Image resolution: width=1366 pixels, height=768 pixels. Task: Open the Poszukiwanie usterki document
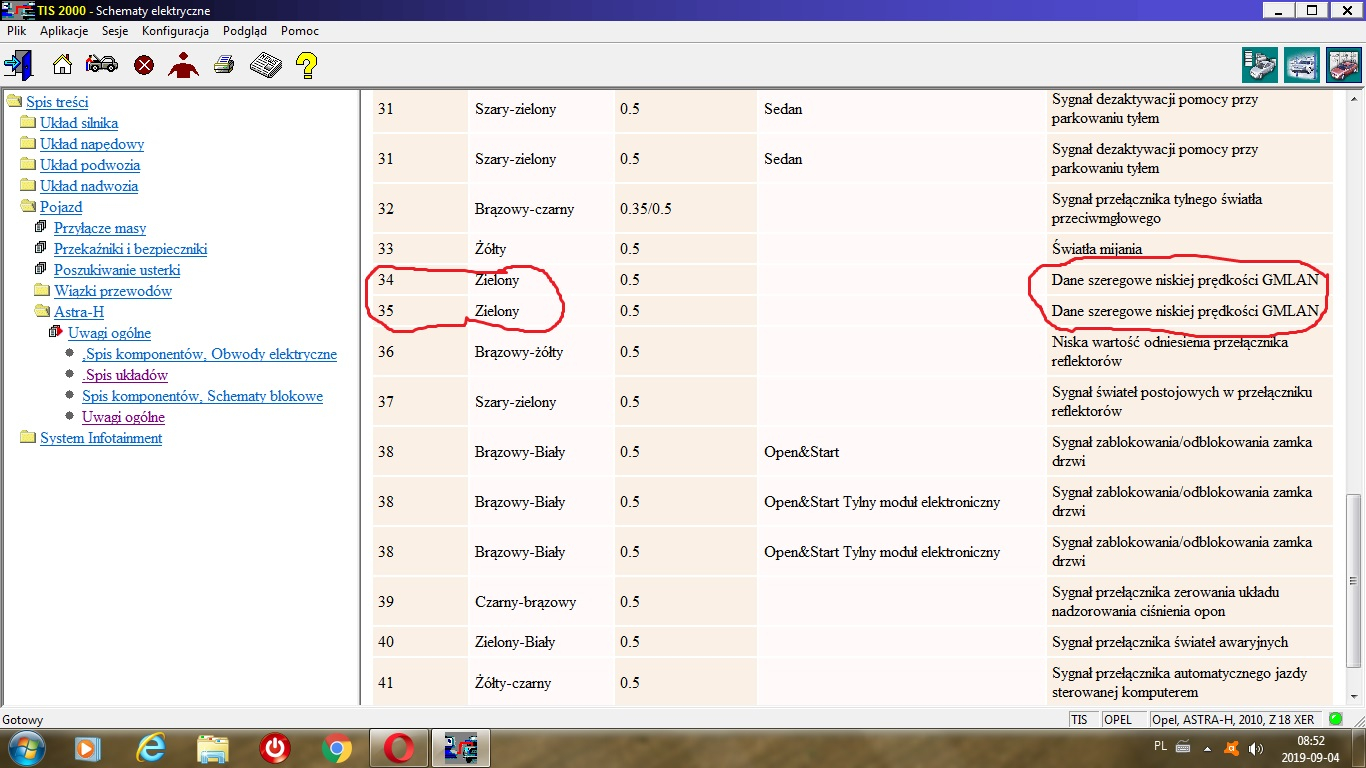click(117, 270)
